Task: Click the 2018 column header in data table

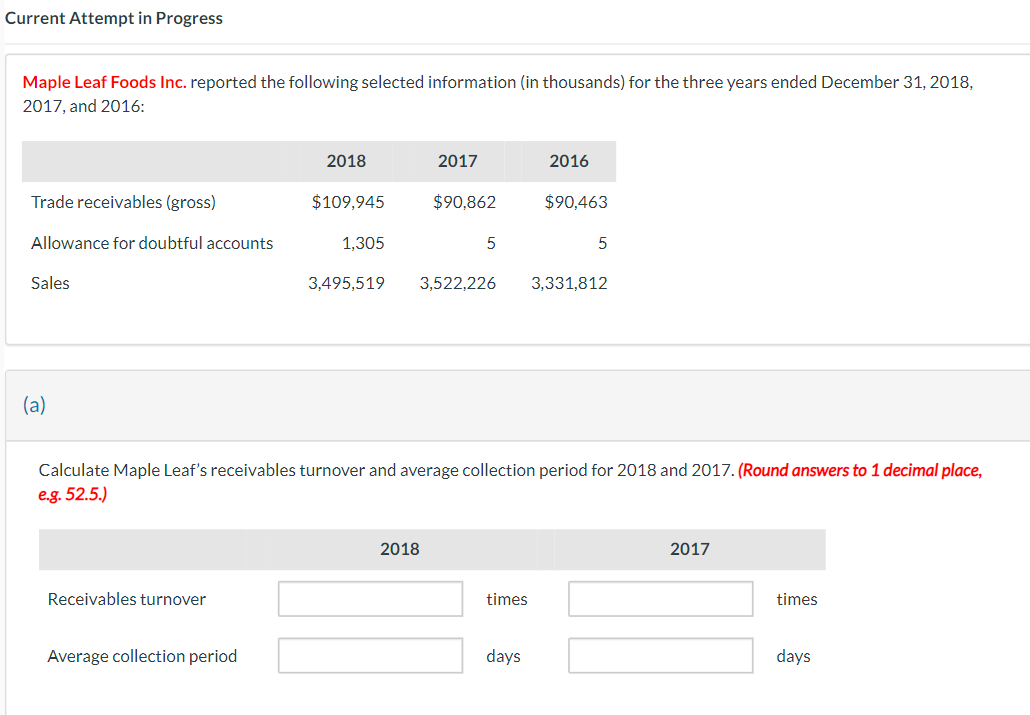Action: coord(346,161)
